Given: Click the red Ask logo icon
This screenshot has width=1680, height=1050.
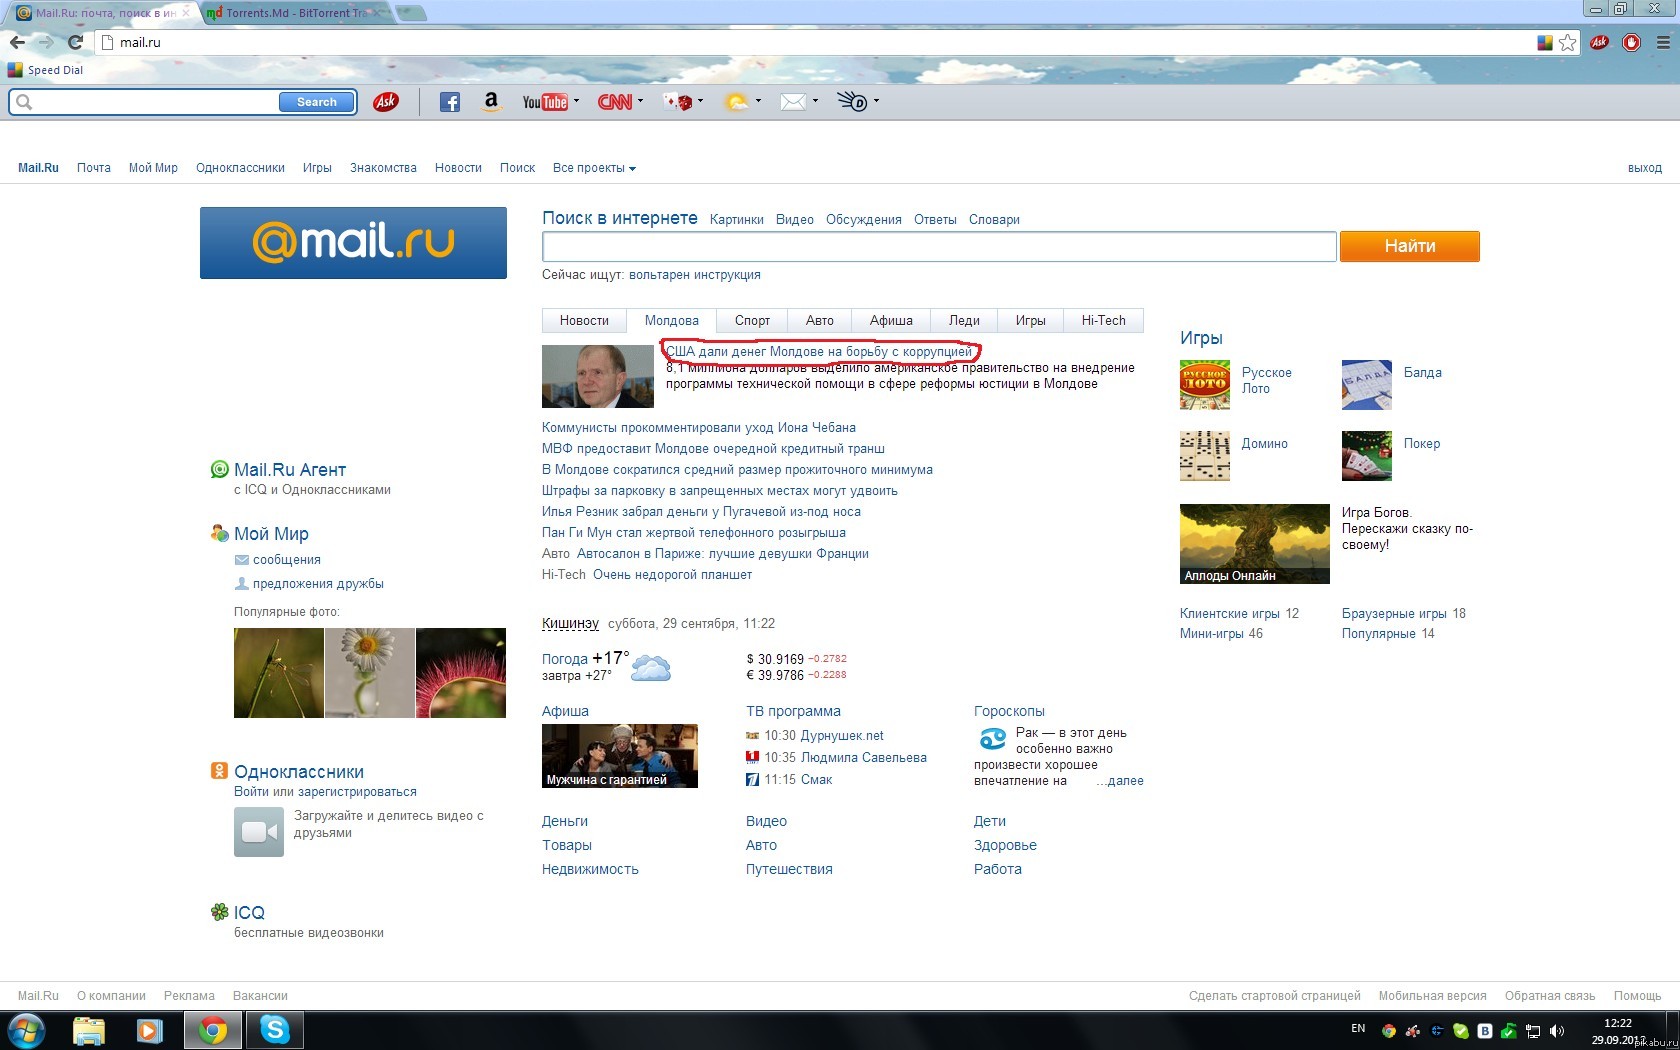Looking at the screenshot, I should 386,102.
